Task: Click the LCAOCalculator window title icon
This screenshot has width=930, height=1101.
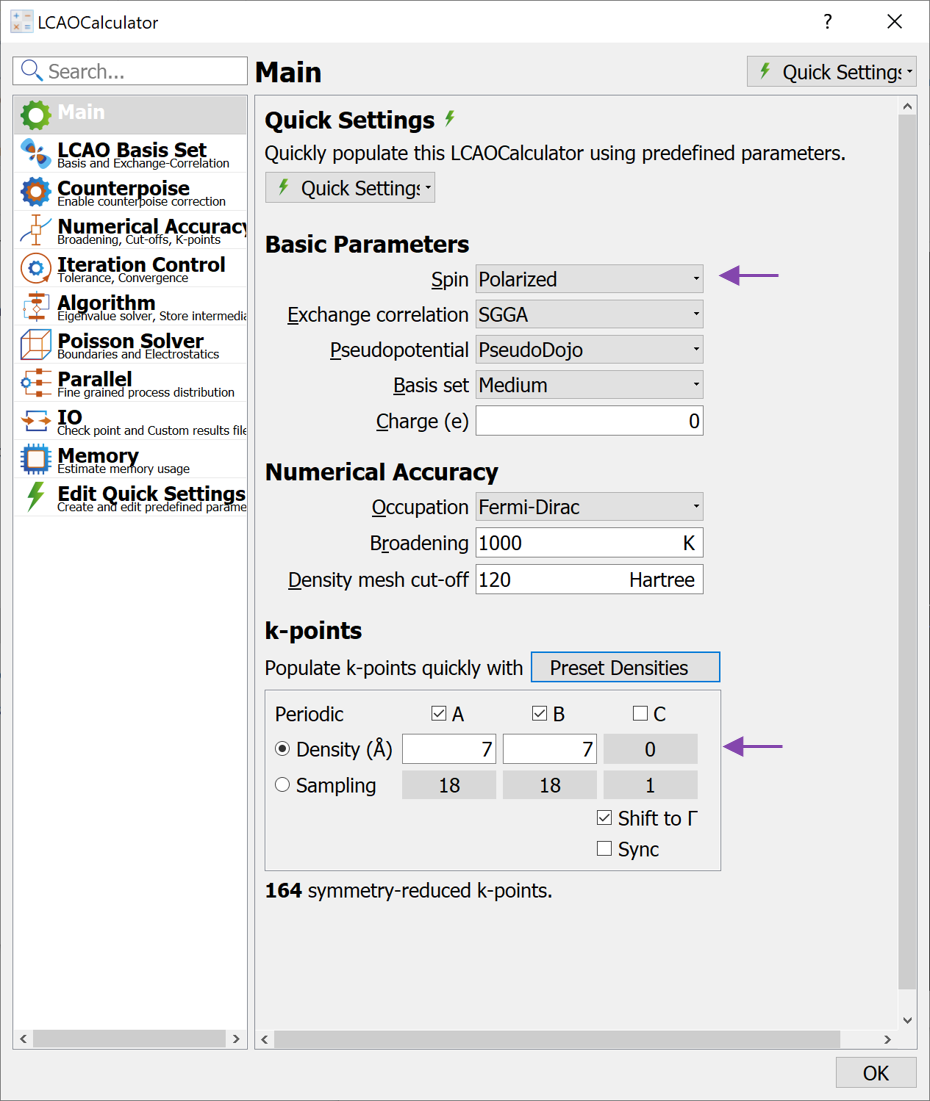Action: 21,22
